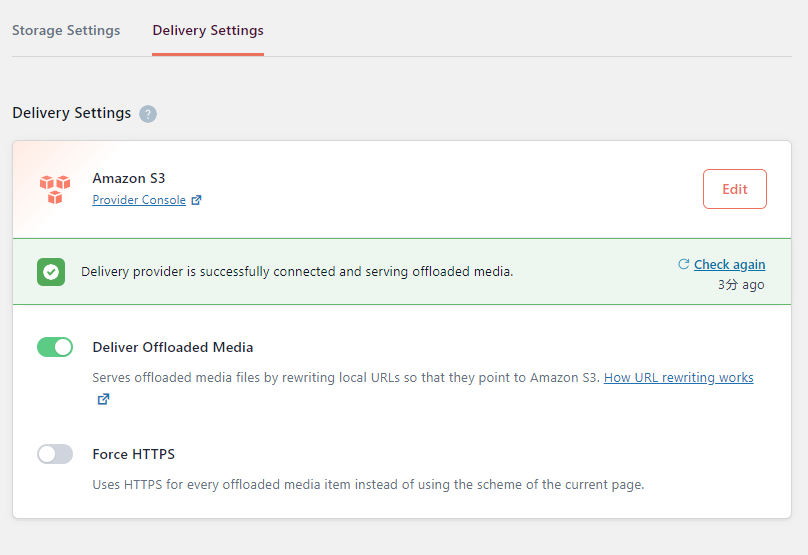Click external-link icon below URL rewriting description
Screen dimensions: 808x555
[103, 399]
